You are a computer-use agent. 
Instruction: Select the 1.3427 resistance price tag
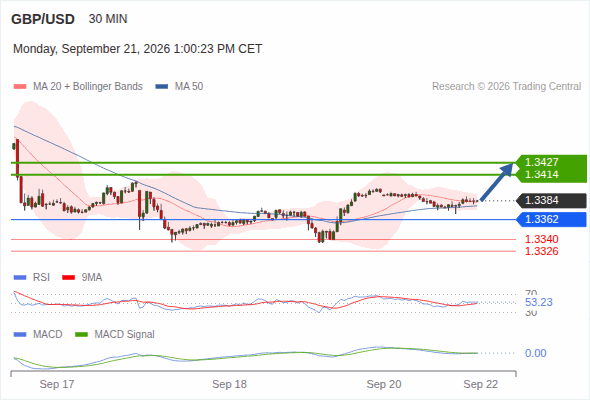click(x=541, y=162)
